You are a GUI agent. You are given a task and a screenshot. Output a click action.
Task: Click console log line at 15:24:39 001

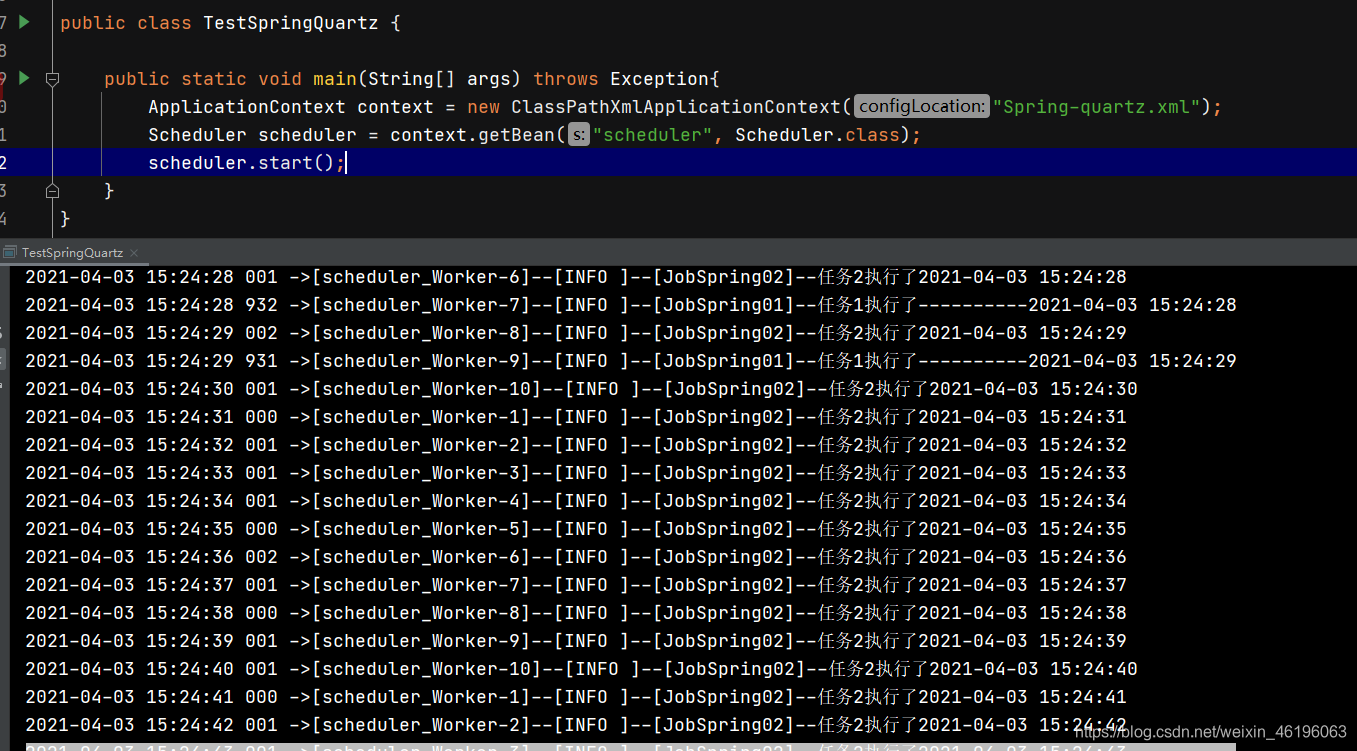point(576,641)
